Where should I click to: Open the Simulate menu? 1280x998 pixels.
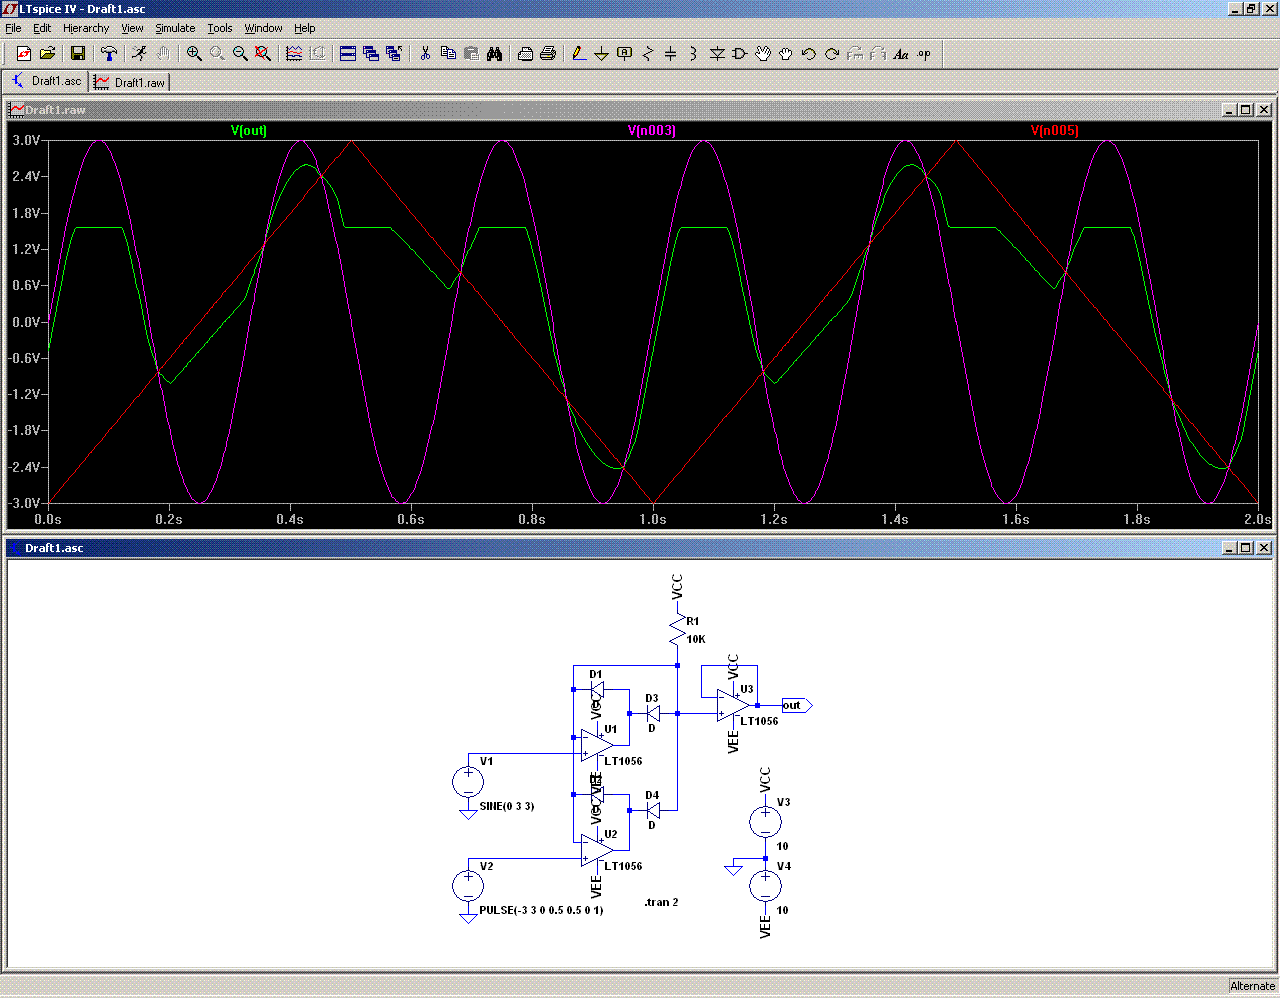coord(175,28)
